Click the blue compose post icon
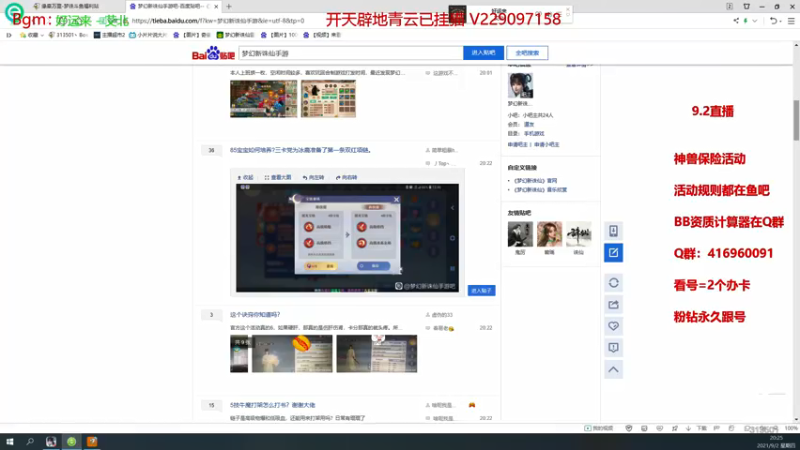This screenshot has width=800, height=450. (x=613, y=253)
